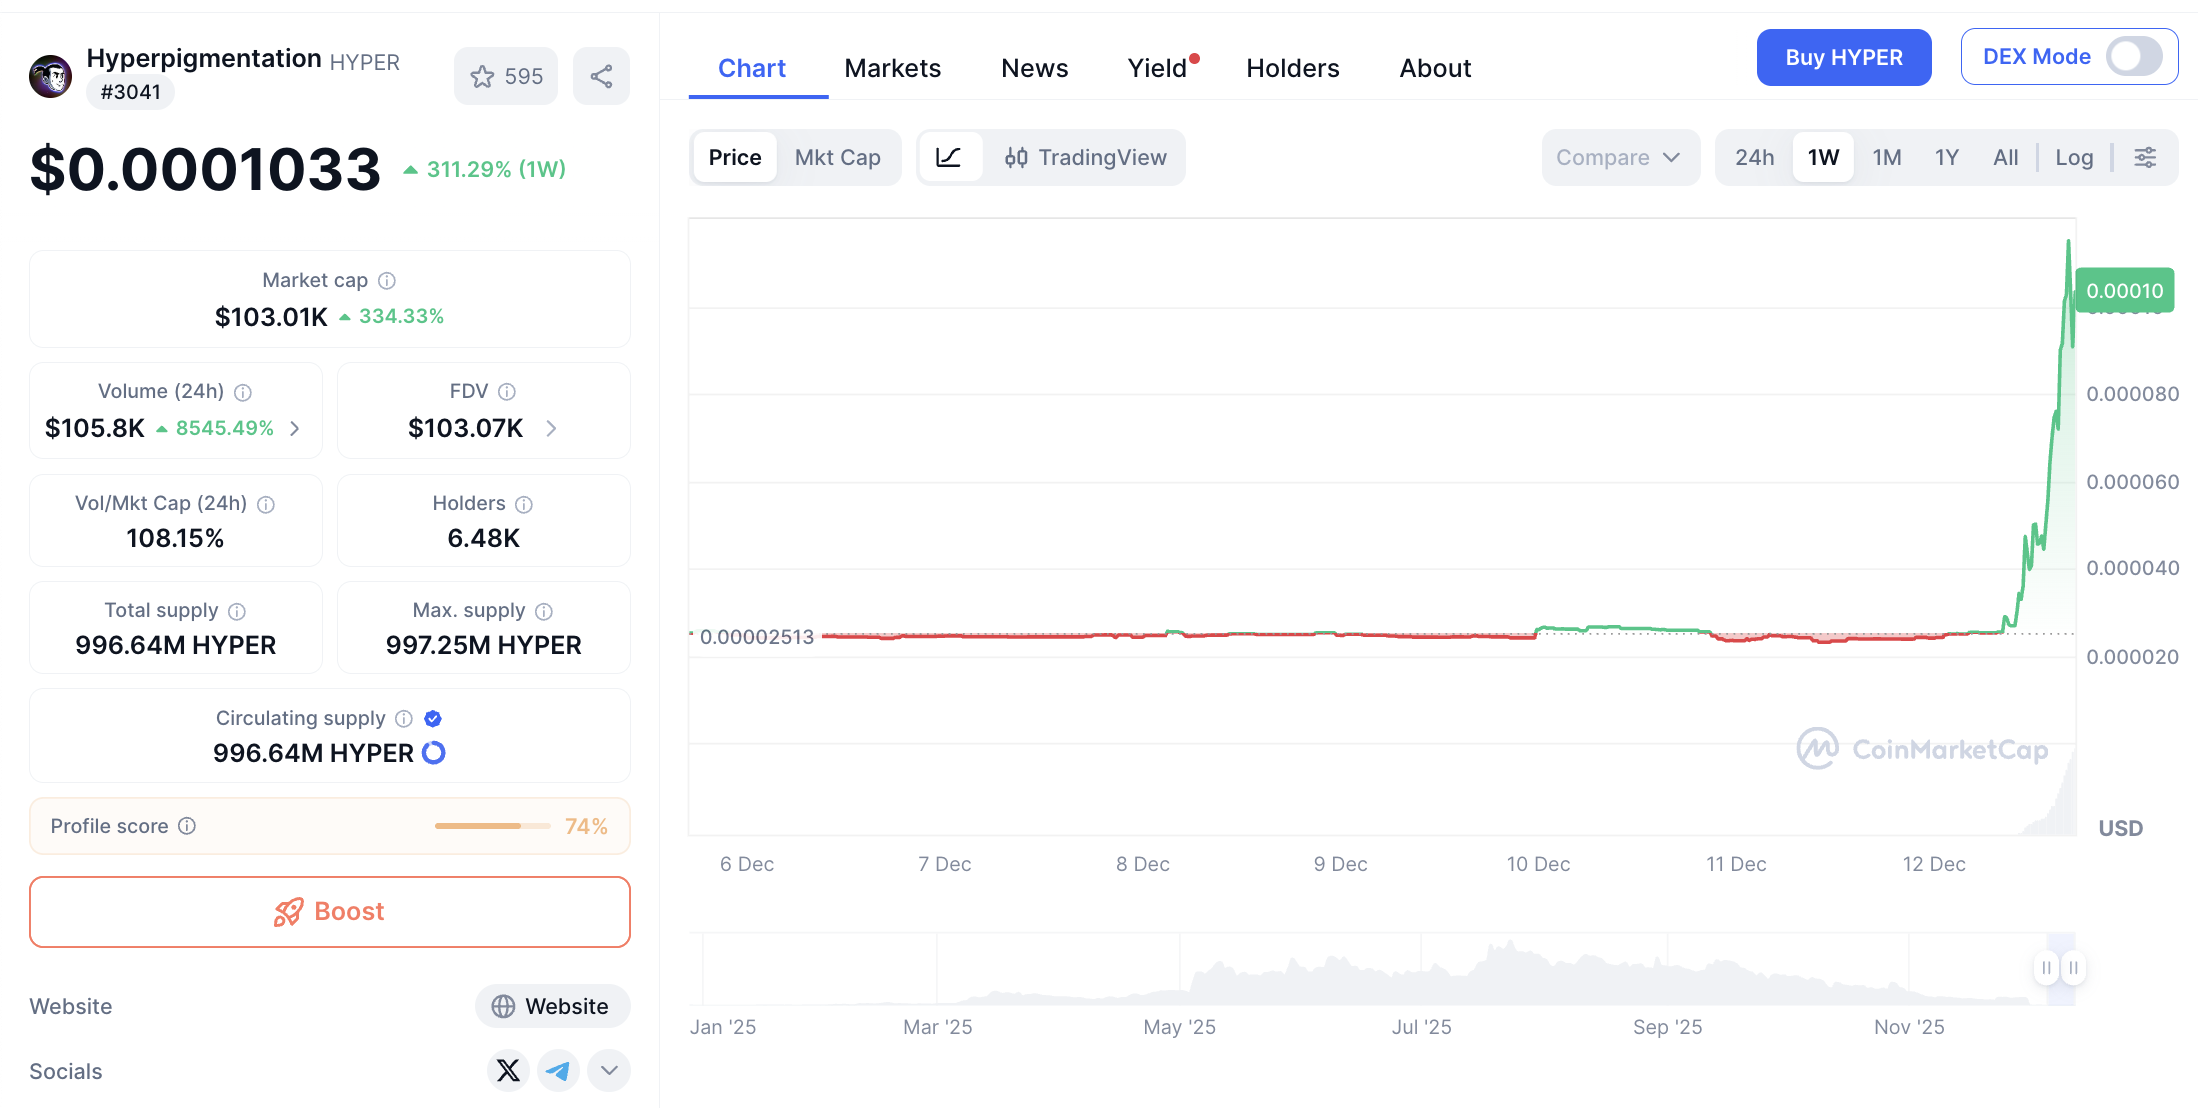Open chart settings sliders icon
This screenshot has height=1108, width=2198.
point(2145,157)
